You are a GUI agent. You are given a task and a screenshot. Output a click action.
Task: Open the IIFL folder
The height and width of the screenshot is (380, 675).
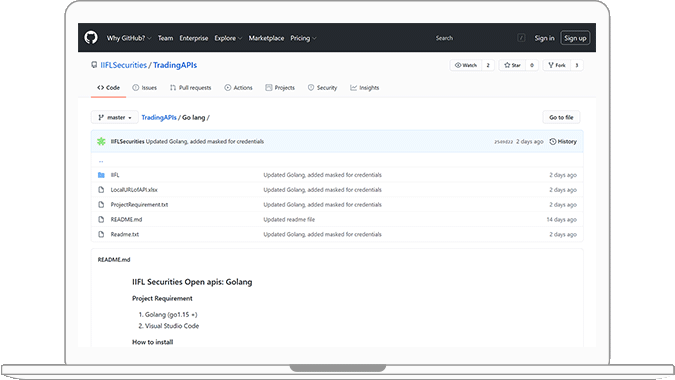coord(115,175)
